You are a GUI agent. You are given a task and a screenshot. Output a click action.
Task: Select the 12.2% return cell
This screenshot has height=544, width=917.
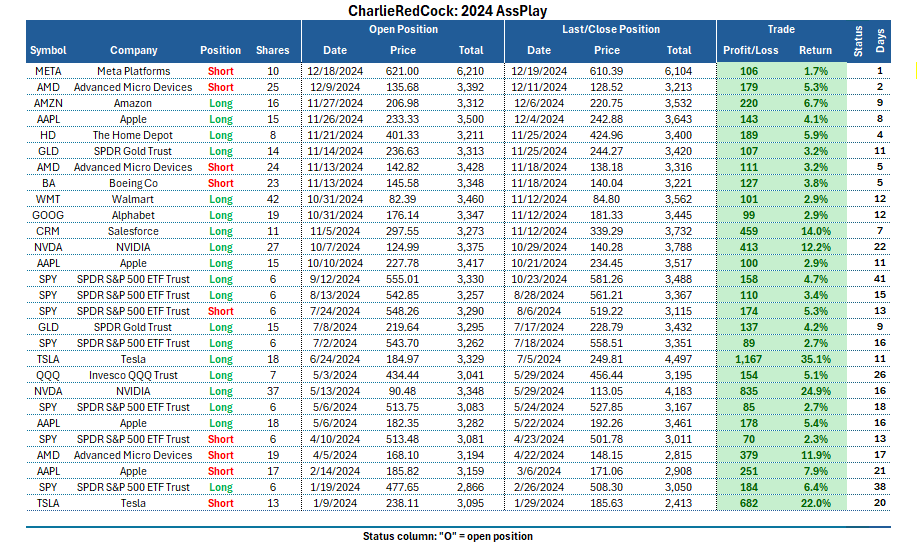tap(815, 247)
